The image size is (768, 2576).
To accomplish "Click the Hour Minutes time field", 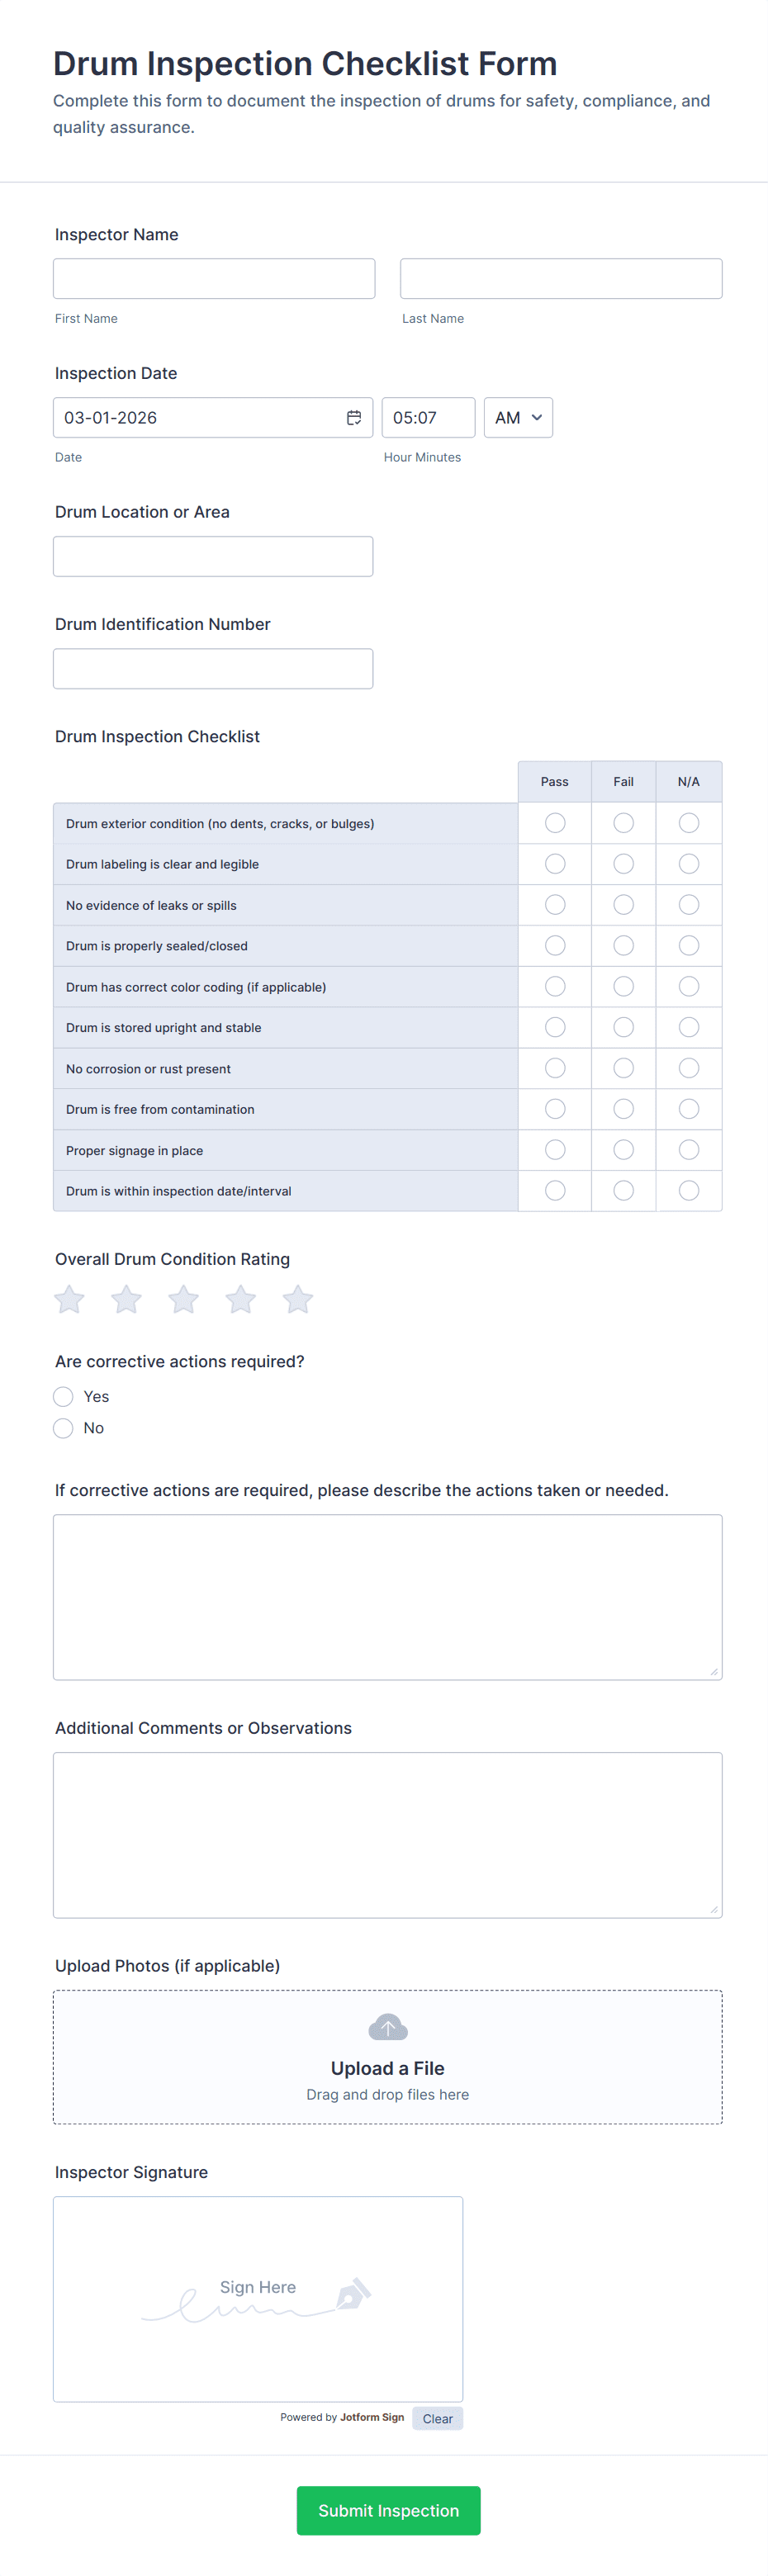I will click(x=428, y=418).
